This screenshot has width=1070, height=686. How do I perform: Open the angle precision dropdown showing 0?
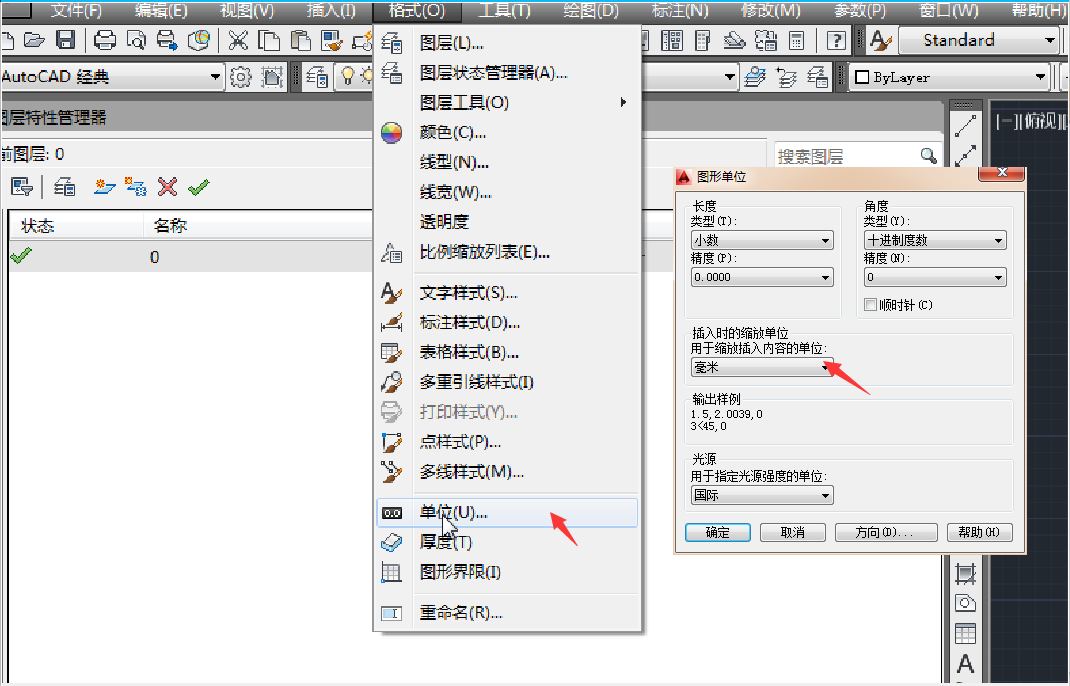point(935,277)
